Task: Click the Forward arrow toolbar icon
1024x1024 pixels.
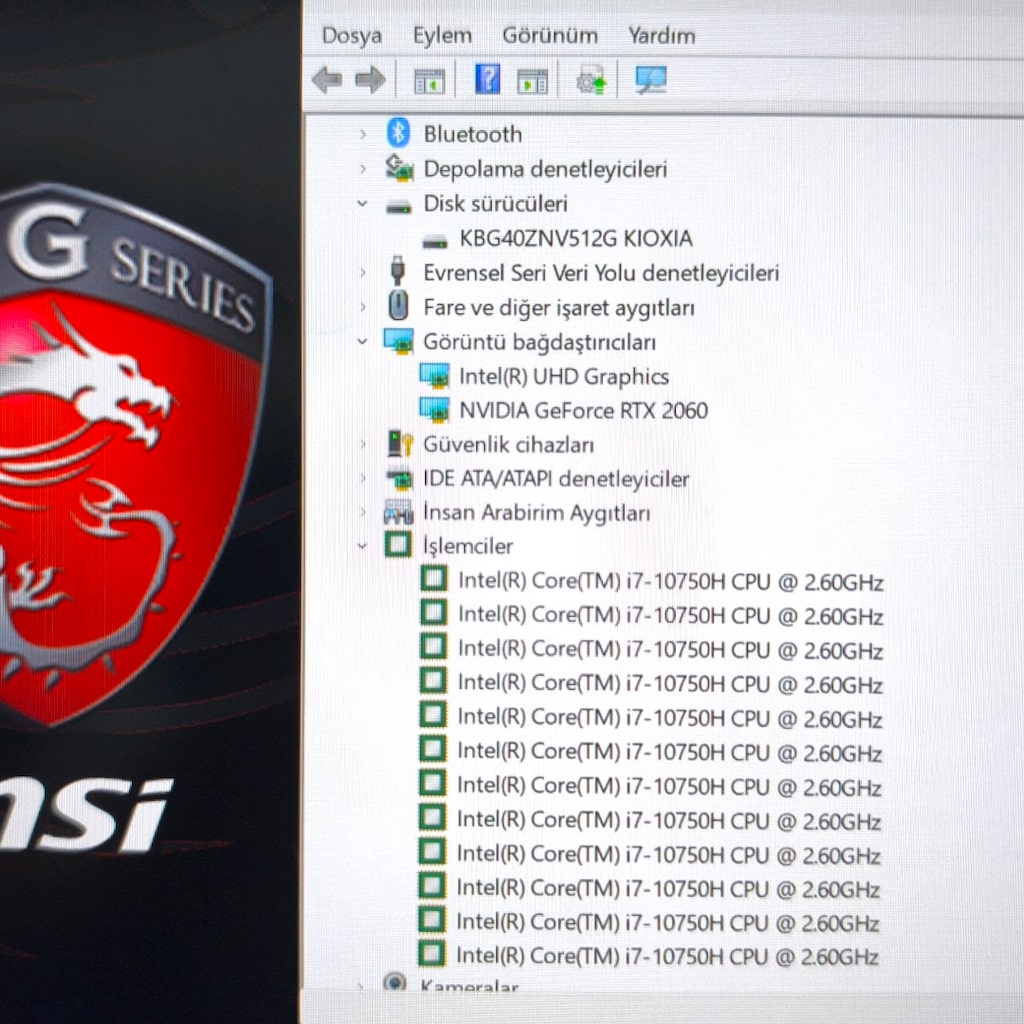Action: point(370,80)
